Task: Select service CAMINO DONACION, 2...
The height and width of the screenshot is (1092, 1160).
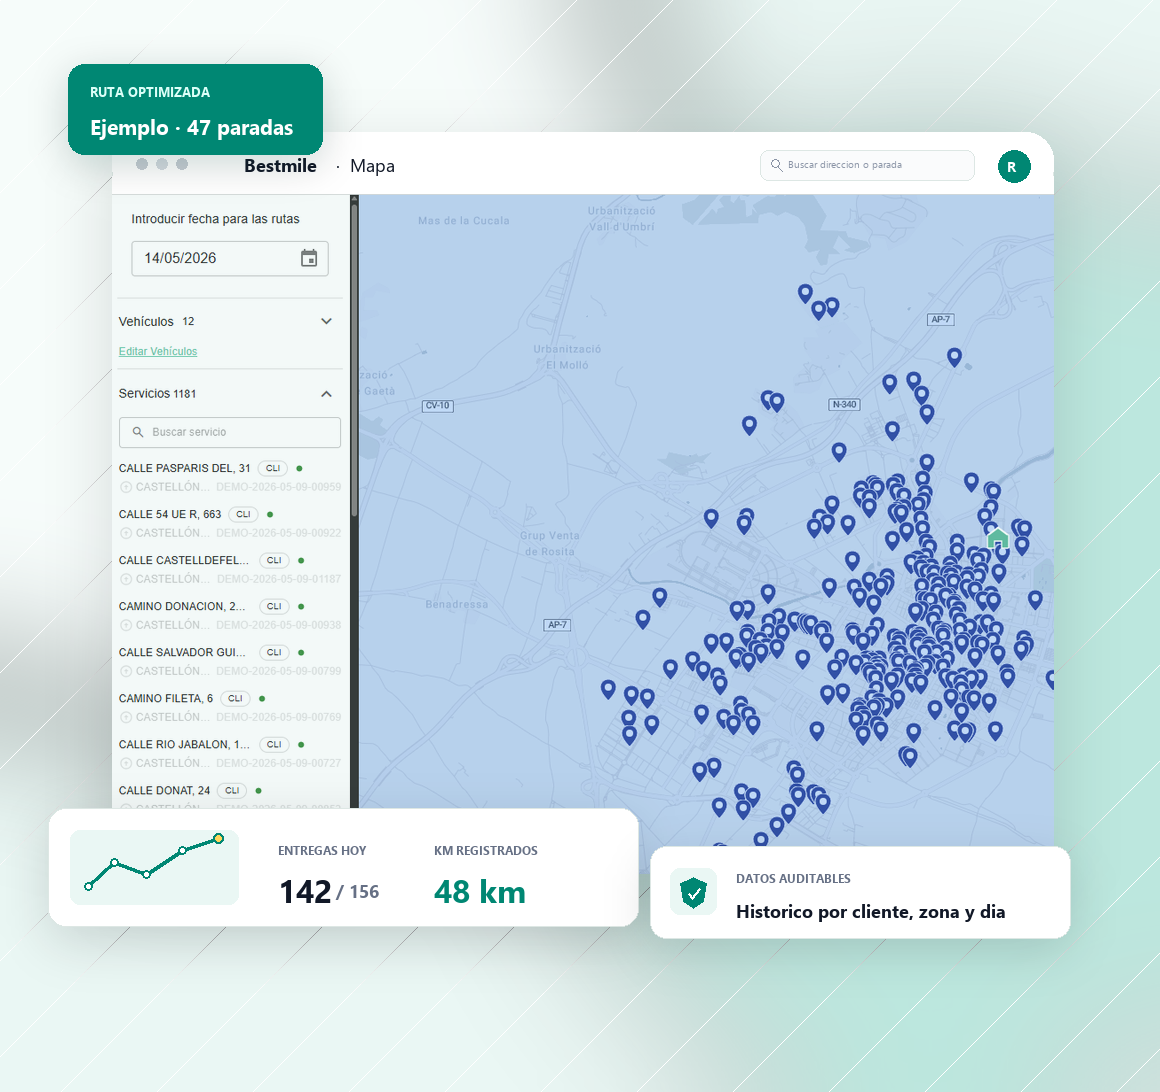Action: pyautogui.click(x=182, y=606)
